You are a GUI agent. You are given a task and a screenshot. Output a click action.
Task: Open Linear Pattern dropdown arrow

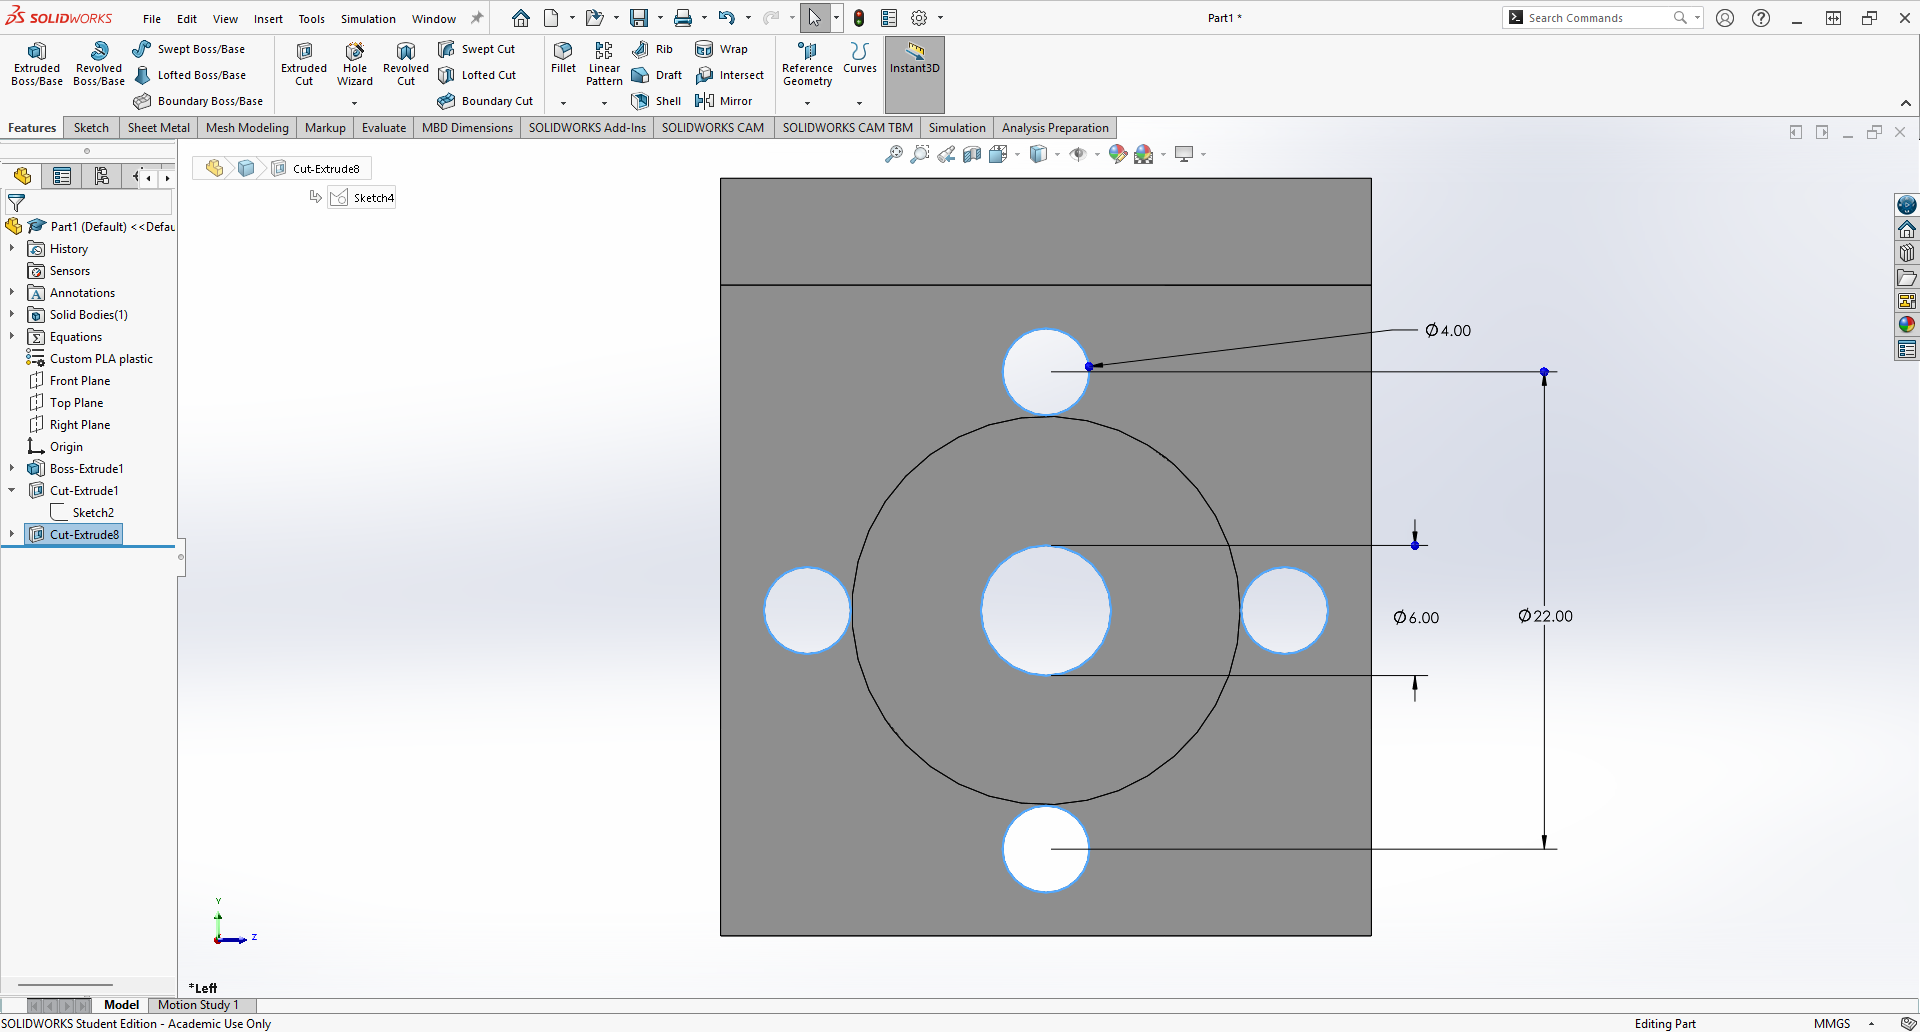point(604,103)
